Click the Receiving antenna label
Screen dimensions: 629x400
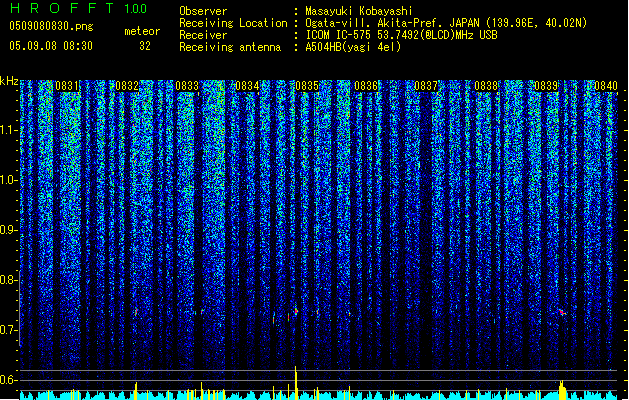(230, 47)
